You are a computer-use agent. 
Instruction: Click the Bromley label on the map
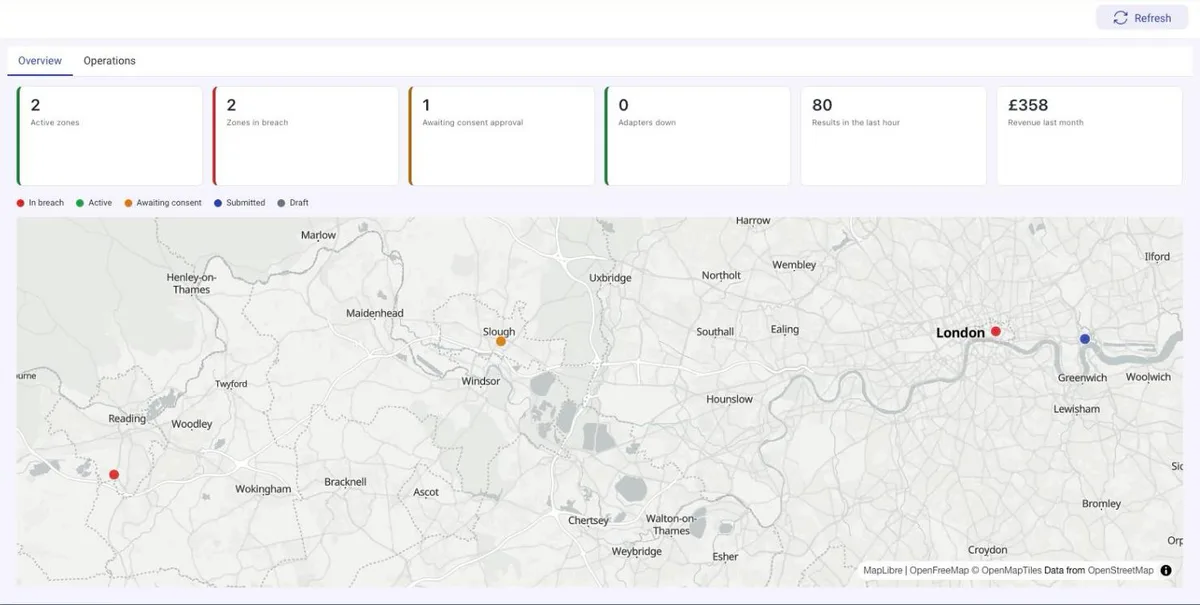(x=1101, y=504)
